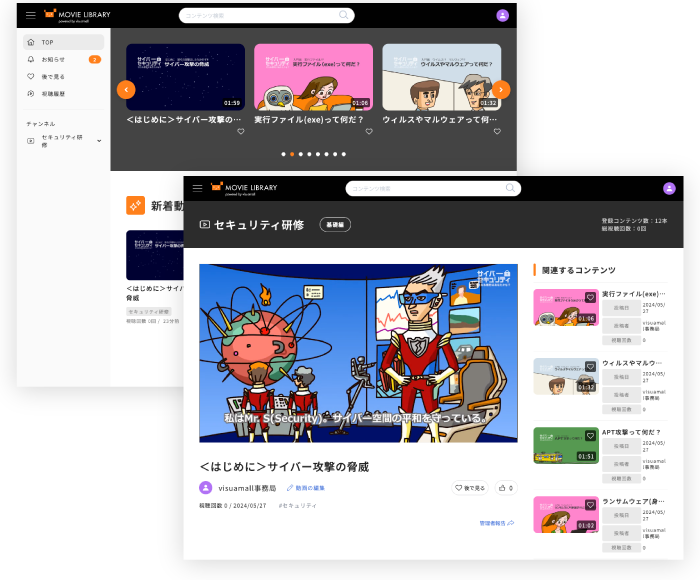Click the orange notification count badge
The height and width of the screenshot is (580, 700).
point(95,59)
